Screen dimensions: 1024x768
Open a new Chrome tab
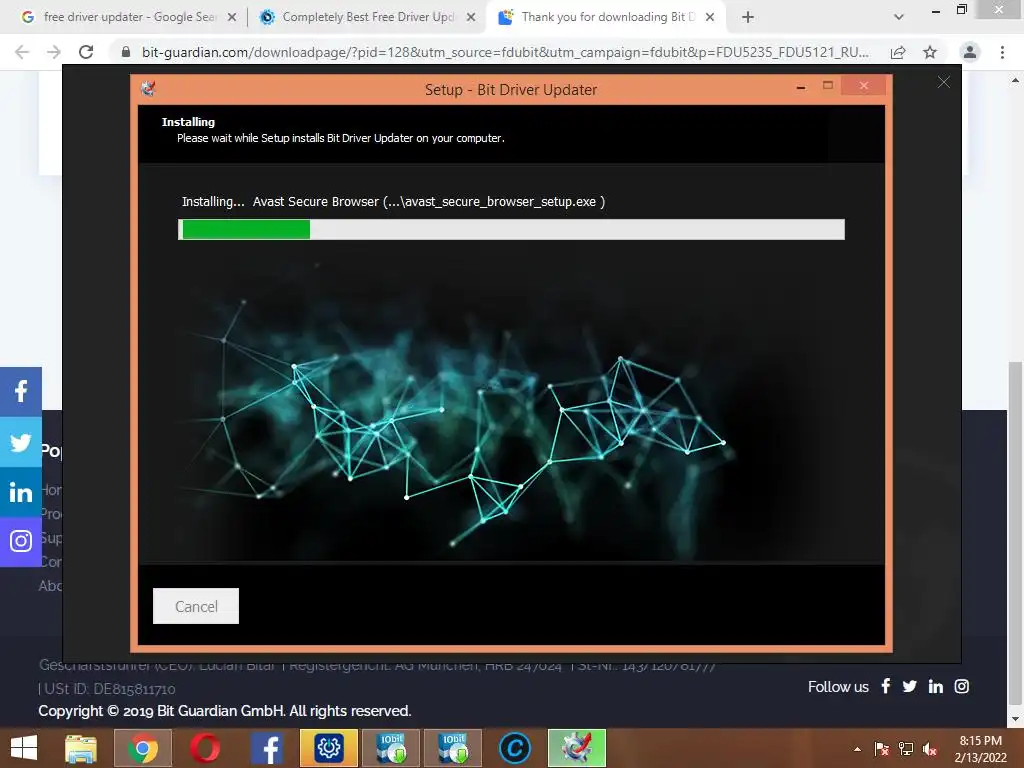pyautogui.click(x=748, y=18)
